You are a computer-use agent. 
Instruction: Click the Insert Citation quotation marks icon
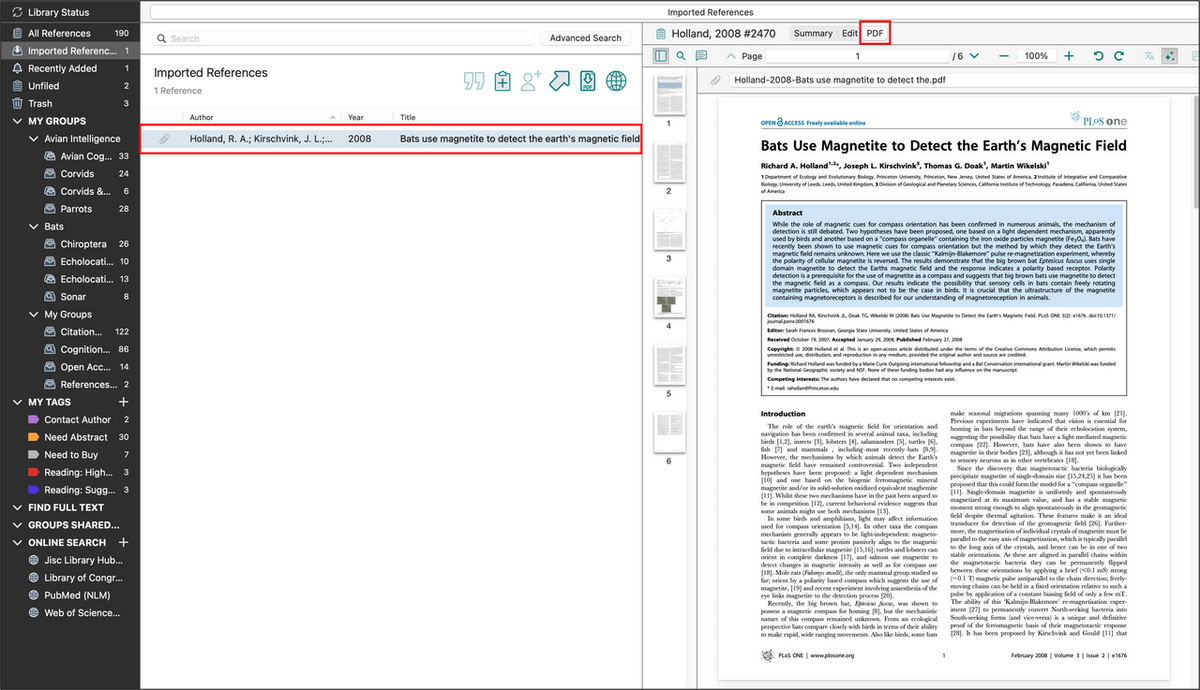474,81
